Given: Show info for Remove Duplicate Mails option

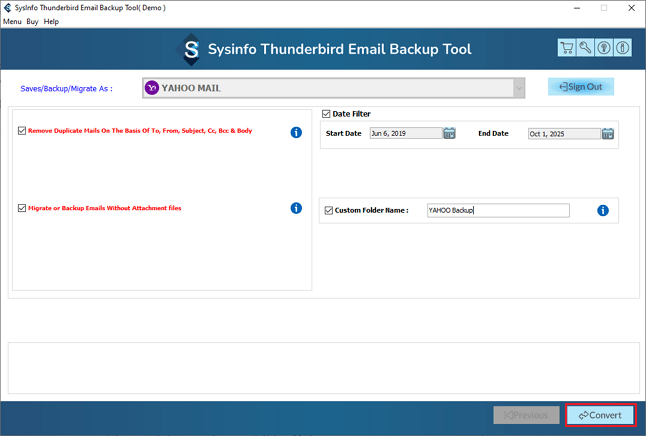Looking at the screenshot, I should pyautogui.click(x=296, y=132).
